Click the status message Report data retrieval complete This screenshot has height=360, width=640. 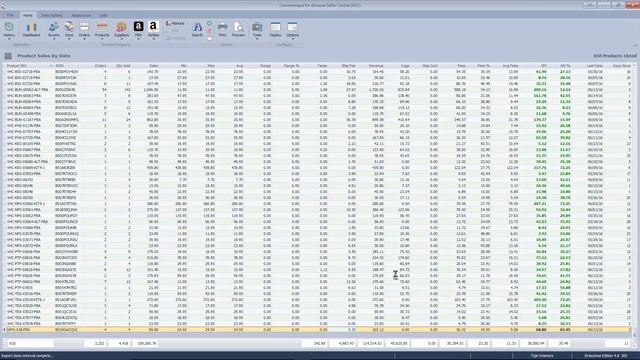[x=28, y=356]
